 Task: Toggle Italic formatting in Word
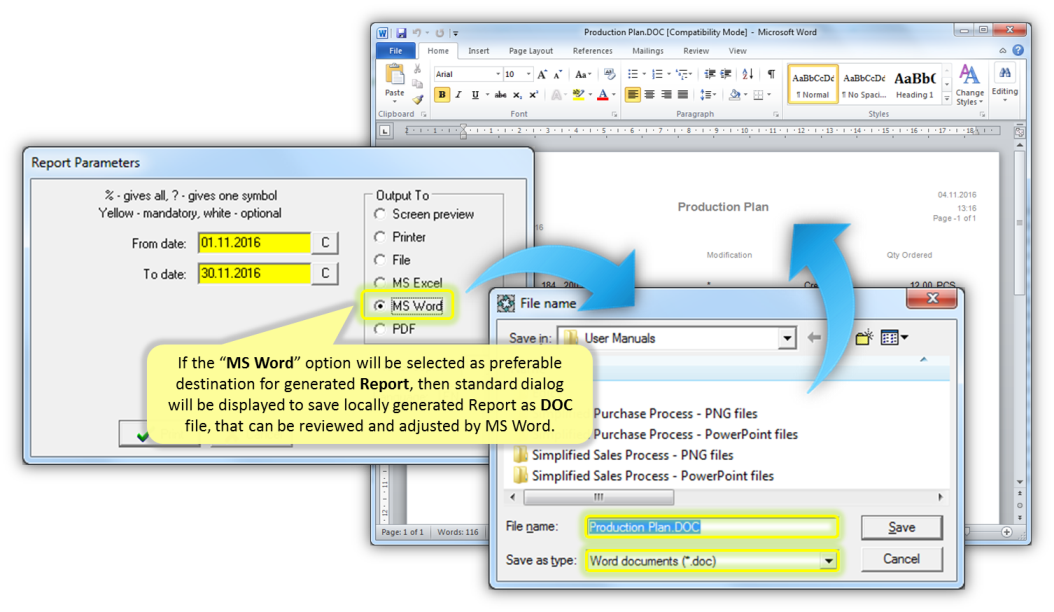[x=458, y=95]
